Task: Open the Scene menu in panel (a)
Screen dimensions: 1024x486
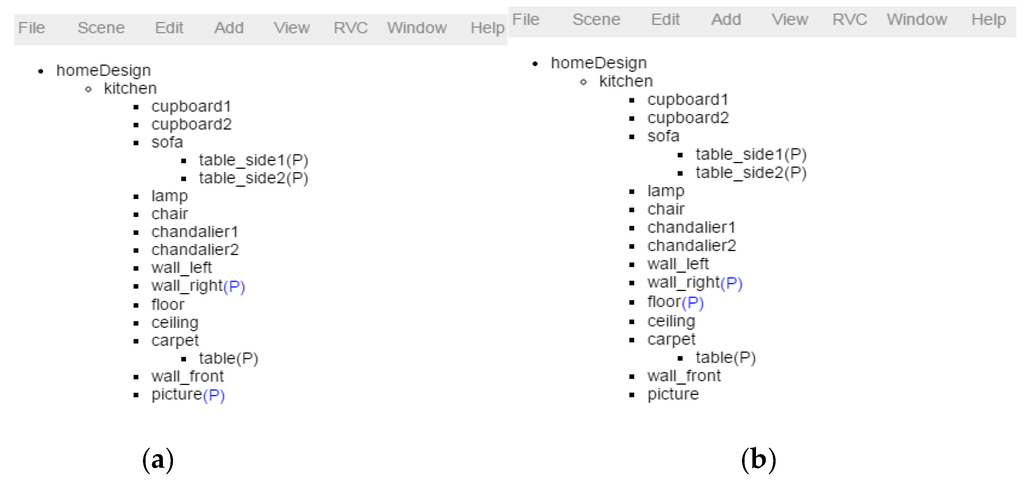Action: click(101, 28)
